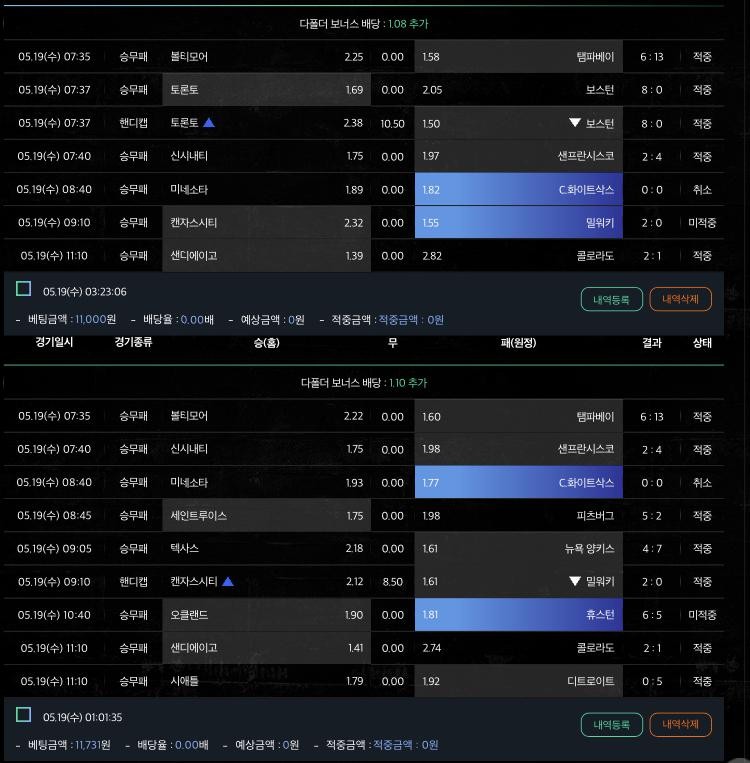The height and width of the screenshot is (763, 750).
Task: Select the 탬파베이 away cell with odds 1.60
Action: point(519,416)
